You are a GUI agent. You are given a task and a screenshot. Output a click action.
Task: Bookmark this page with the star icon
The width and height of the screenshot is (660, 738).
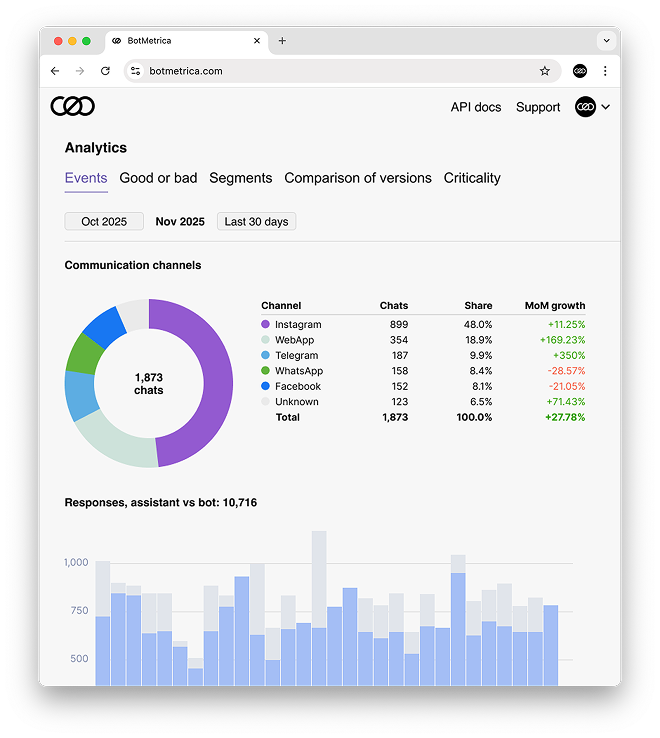click(x=545, y=71)
